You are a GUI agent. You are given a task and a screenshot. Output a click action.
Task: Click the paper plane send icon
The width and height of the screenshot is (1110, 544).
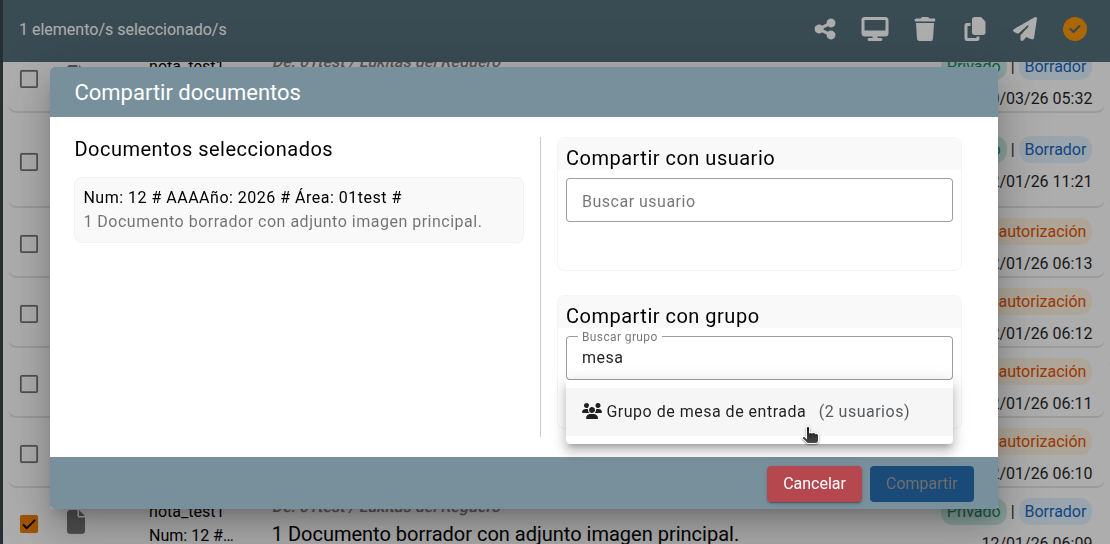click(x=1024, y=30)
